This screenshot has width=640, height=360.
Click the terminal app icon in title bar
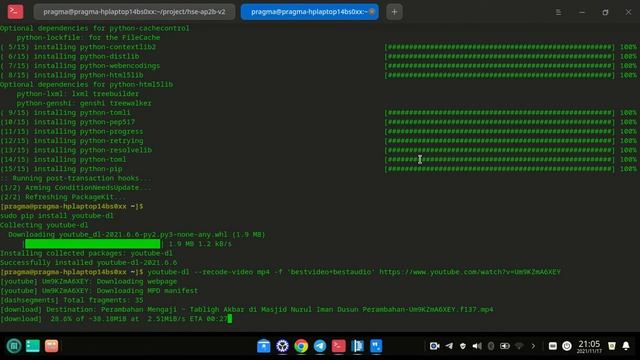pos(16,11)
